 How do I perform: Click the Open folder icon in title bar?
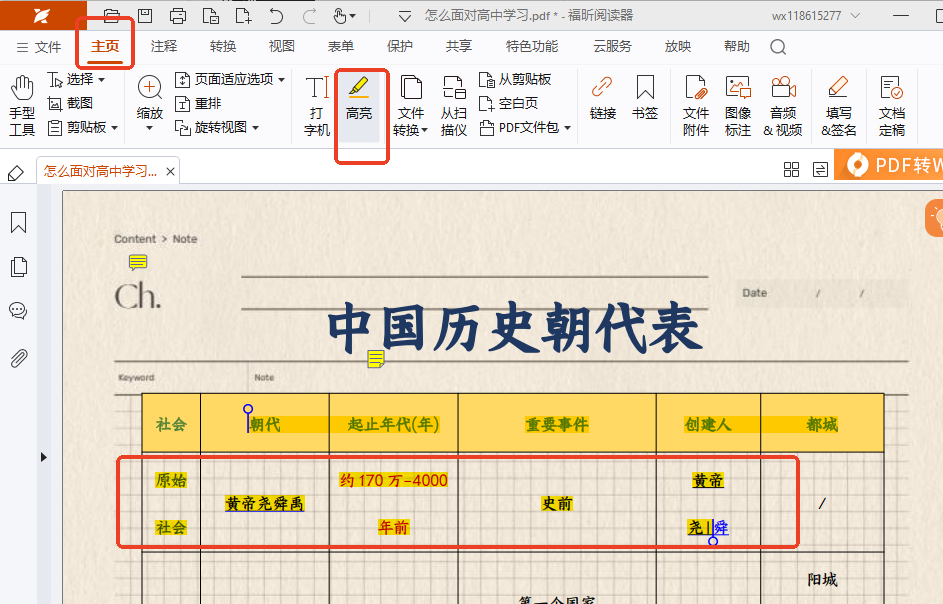(x=111, y=16)
